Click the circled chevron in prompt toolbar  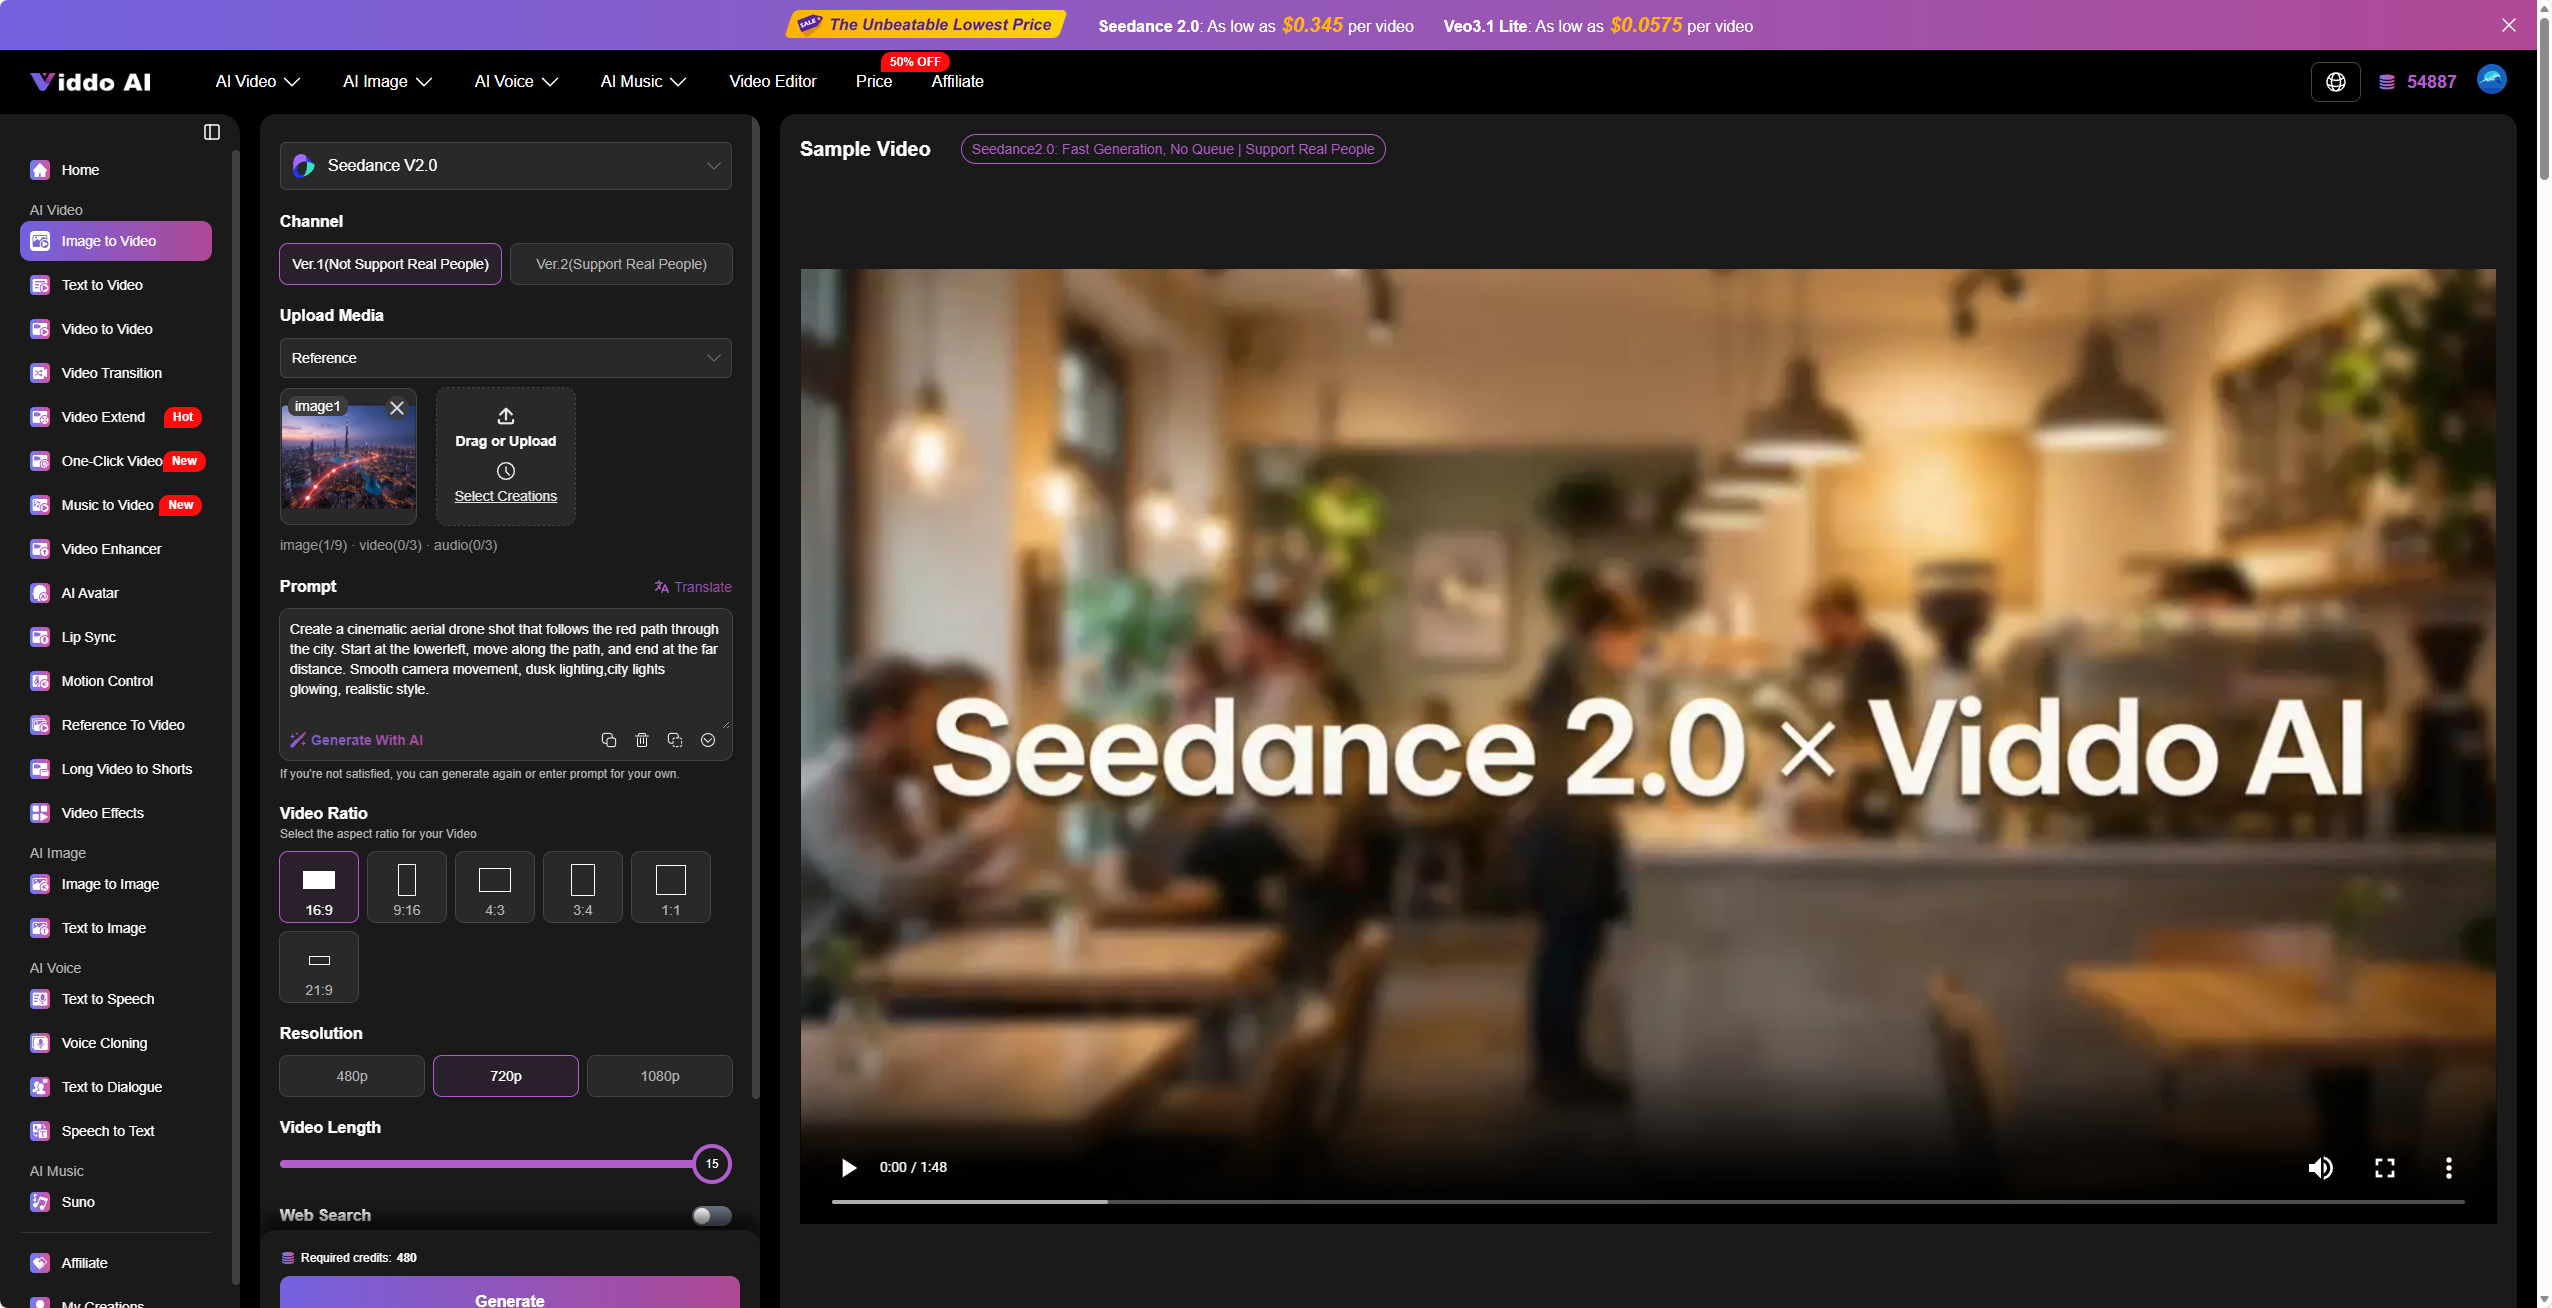click(708, 740)
